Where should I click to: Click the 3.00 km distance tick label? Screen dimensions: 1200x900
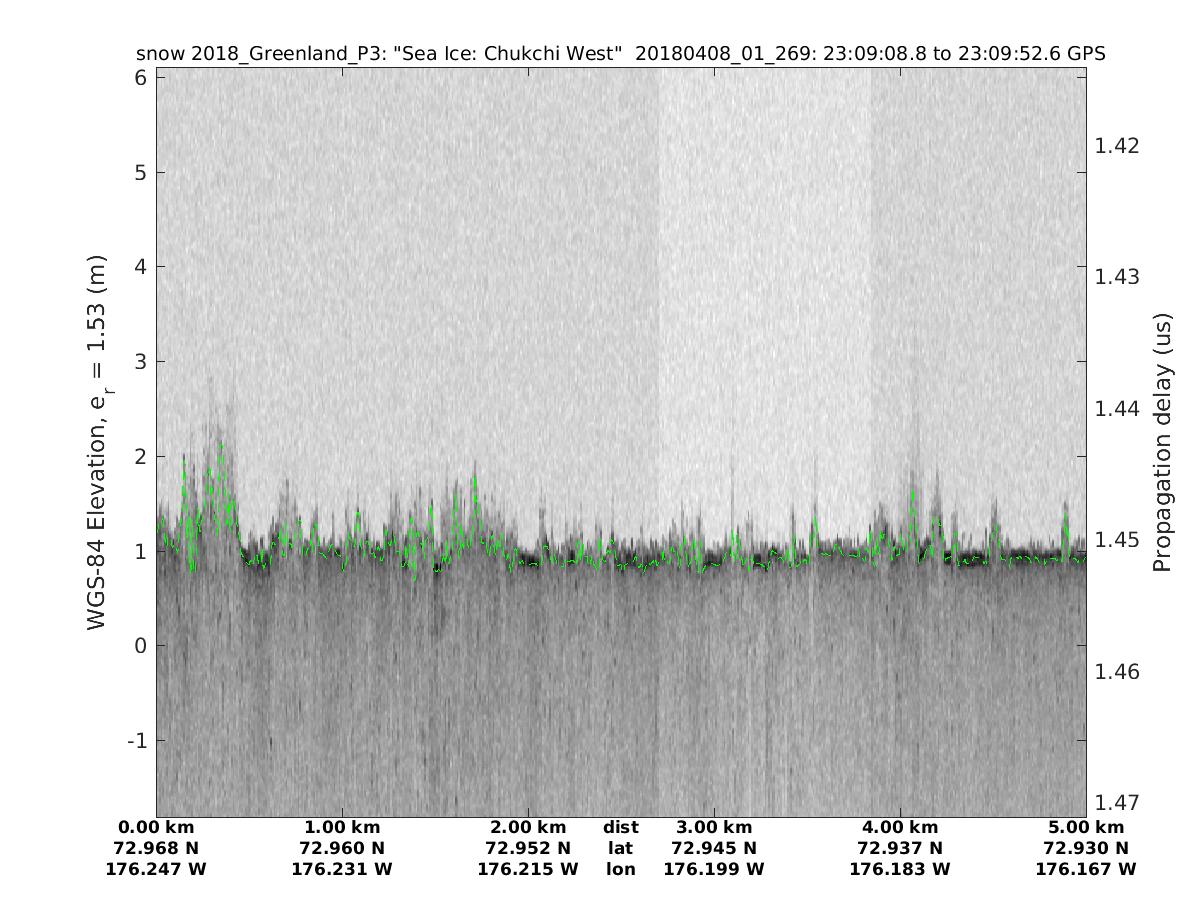click(713, 828)
